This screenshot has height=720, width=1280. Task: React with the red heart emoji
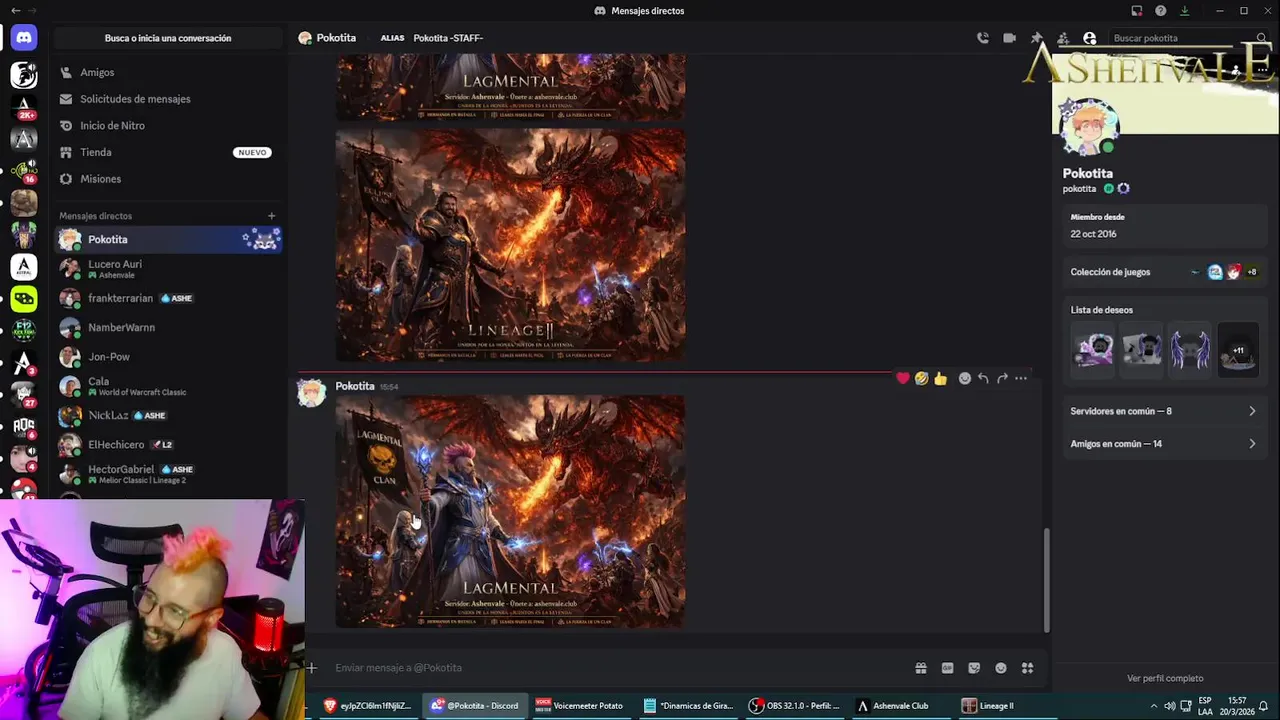903,378
